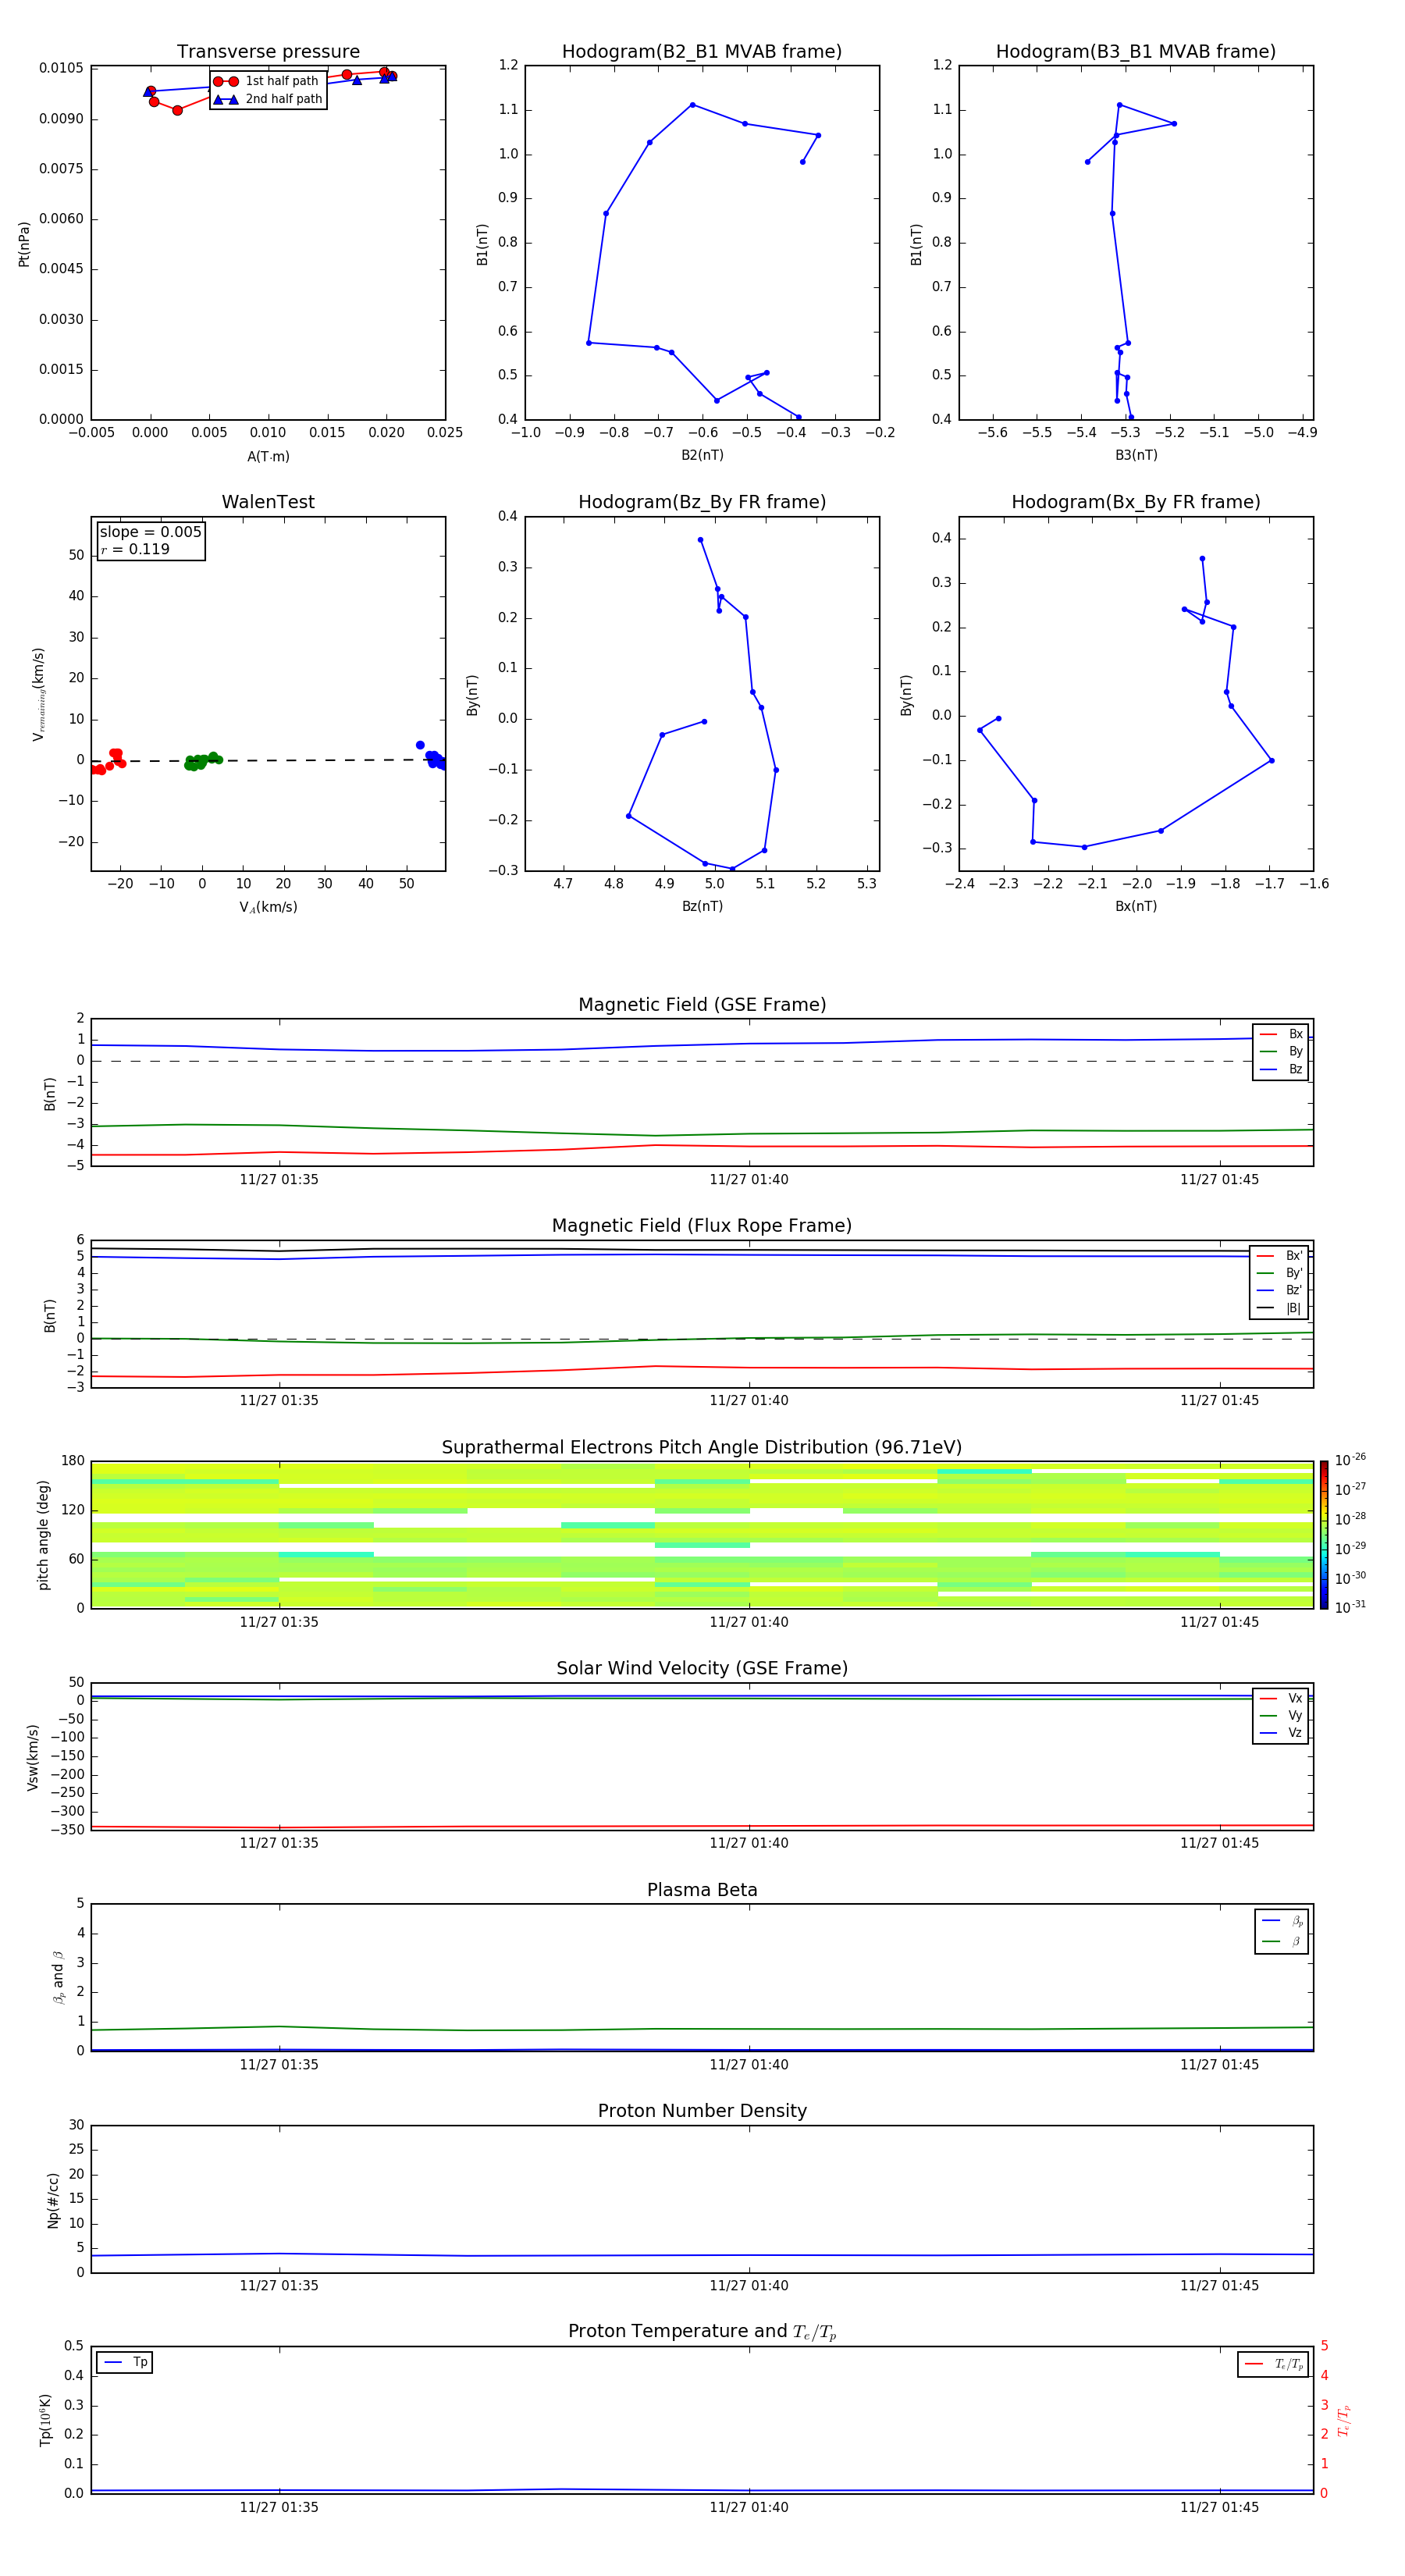Select '1st half path' legend entry
Screen dimensions: 1405x2576
[x=267, y=81]
